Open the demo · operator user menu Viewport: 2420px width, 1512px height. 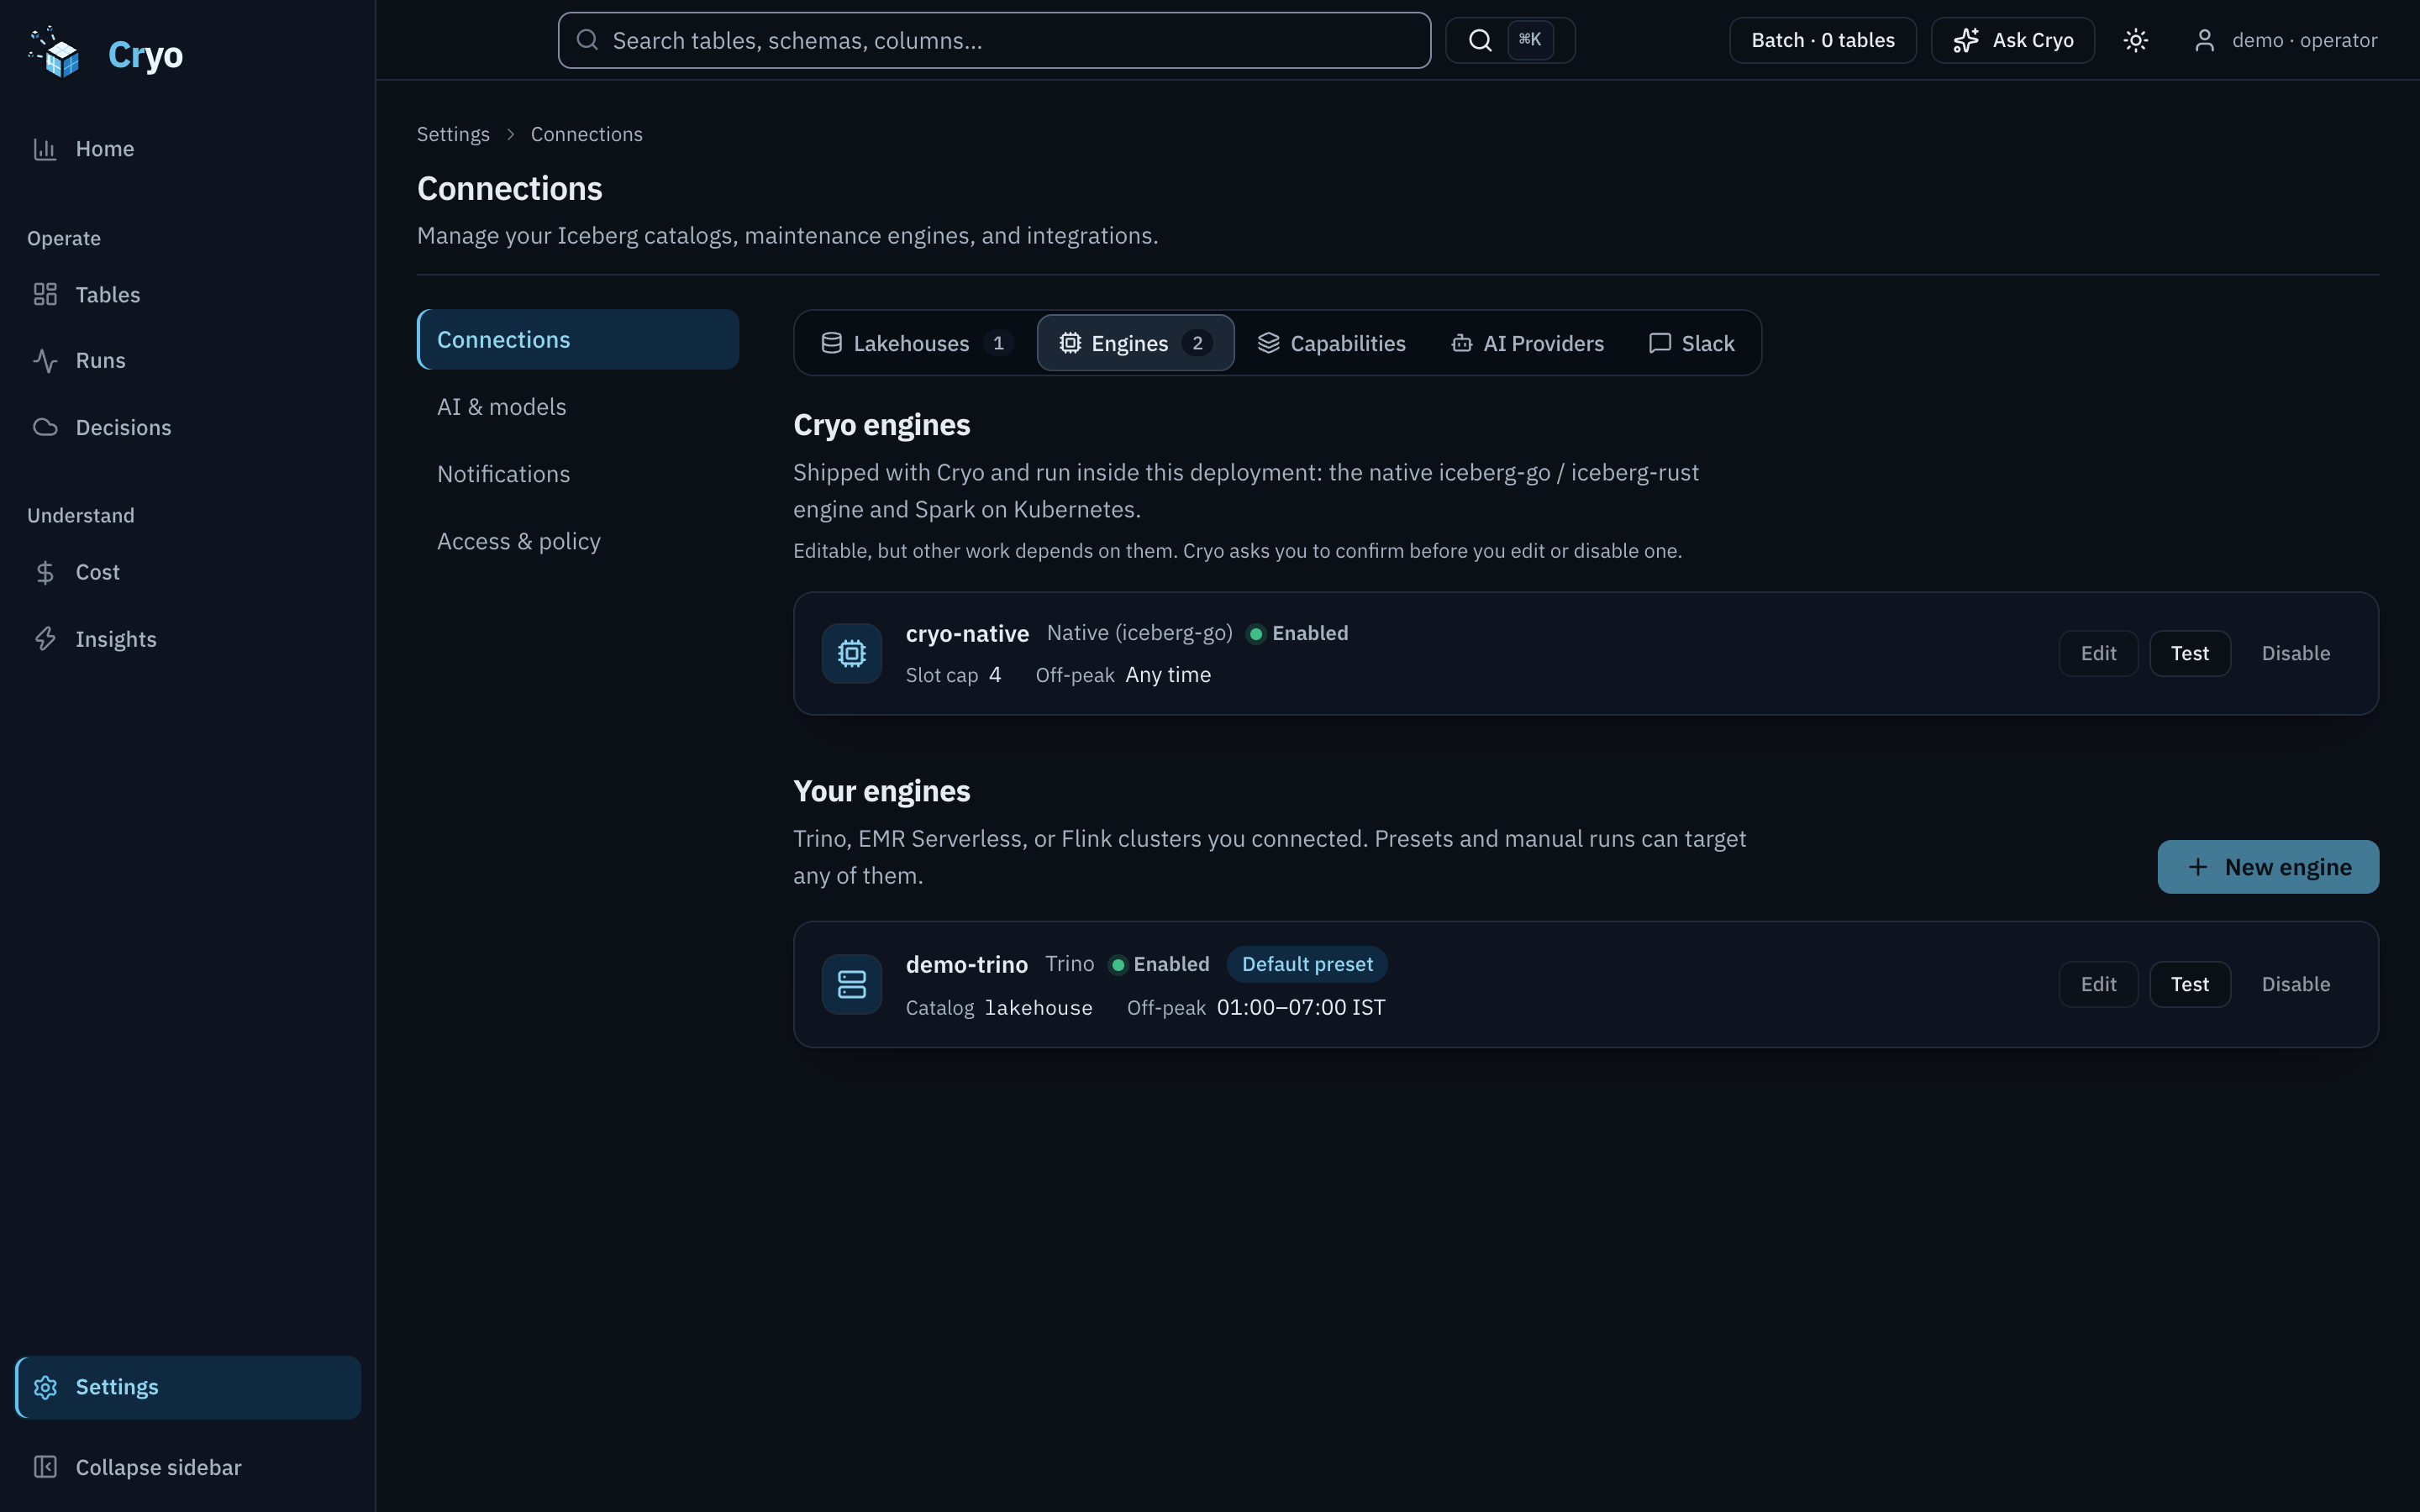click(x=2285, y=40)
